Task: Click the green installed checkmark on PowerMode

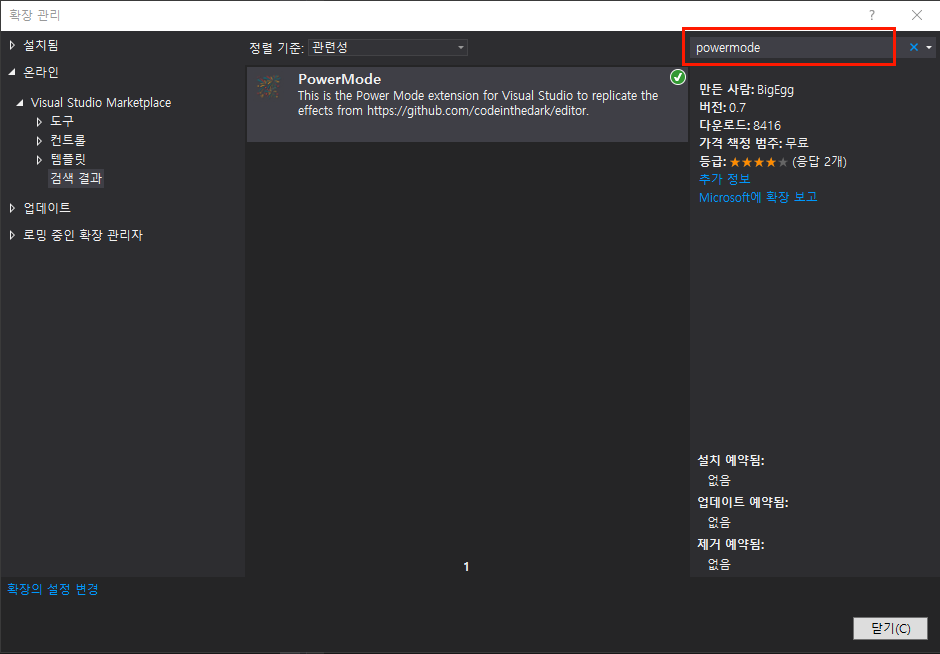Action: coord(677,77)
